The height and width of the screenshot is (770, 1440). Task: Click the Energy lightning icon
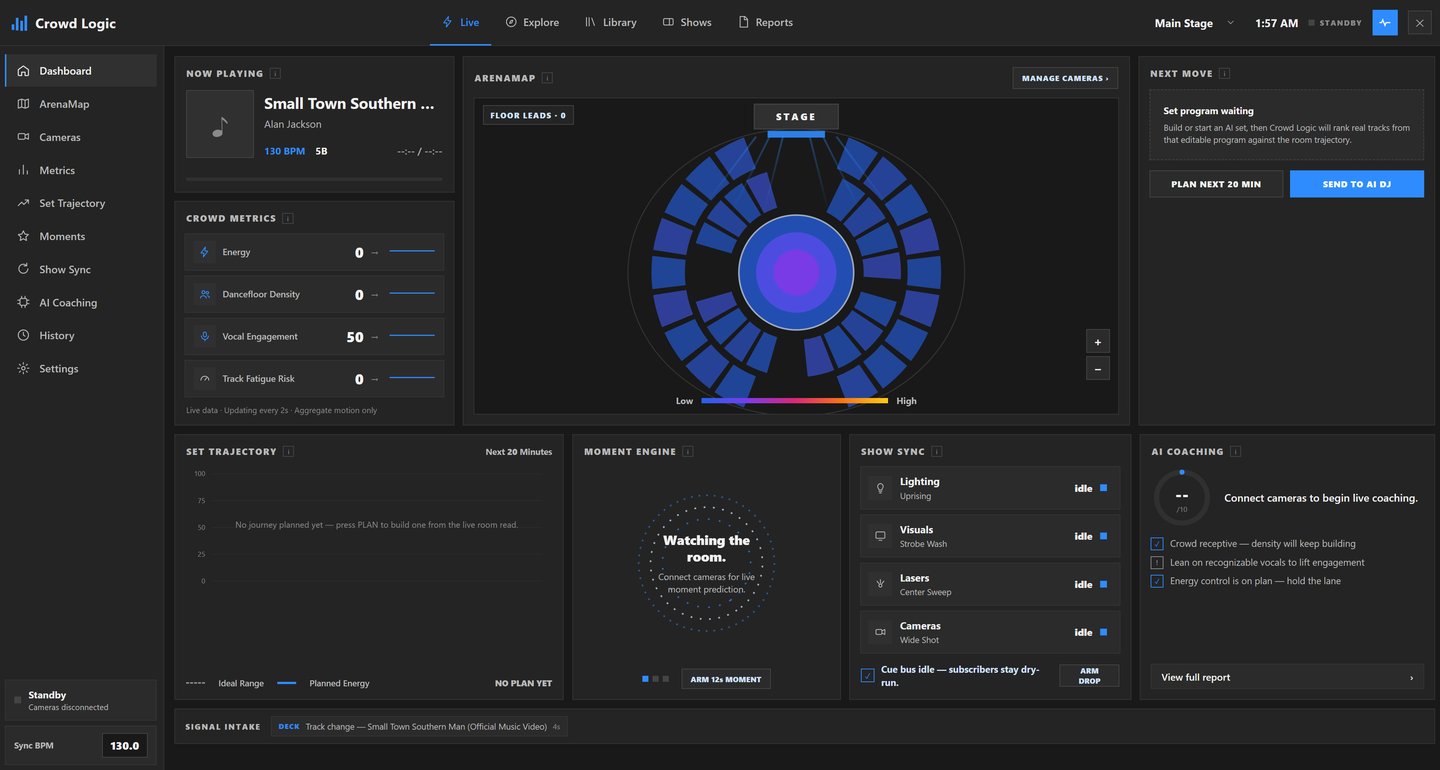tap(205, 252)
